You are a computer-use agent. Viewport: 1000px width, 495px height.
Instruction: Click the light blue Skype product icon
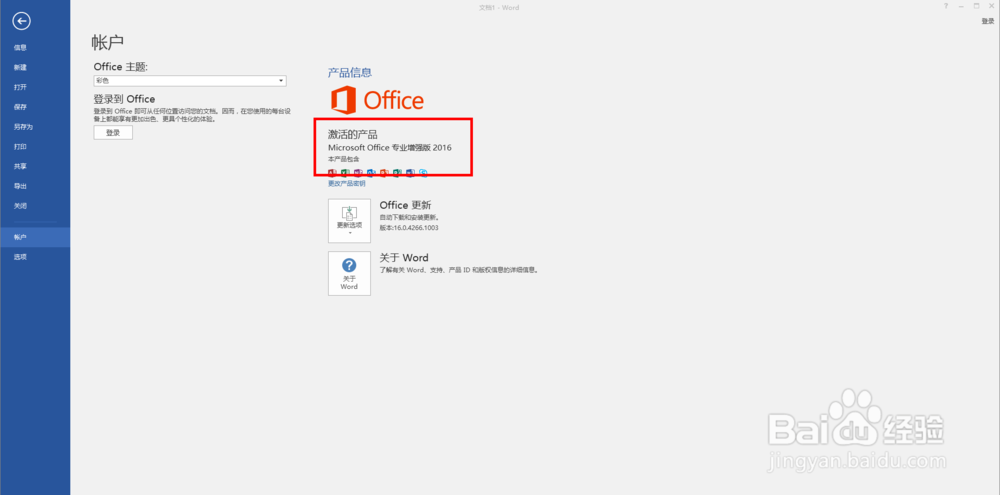(x=423, y=173)
